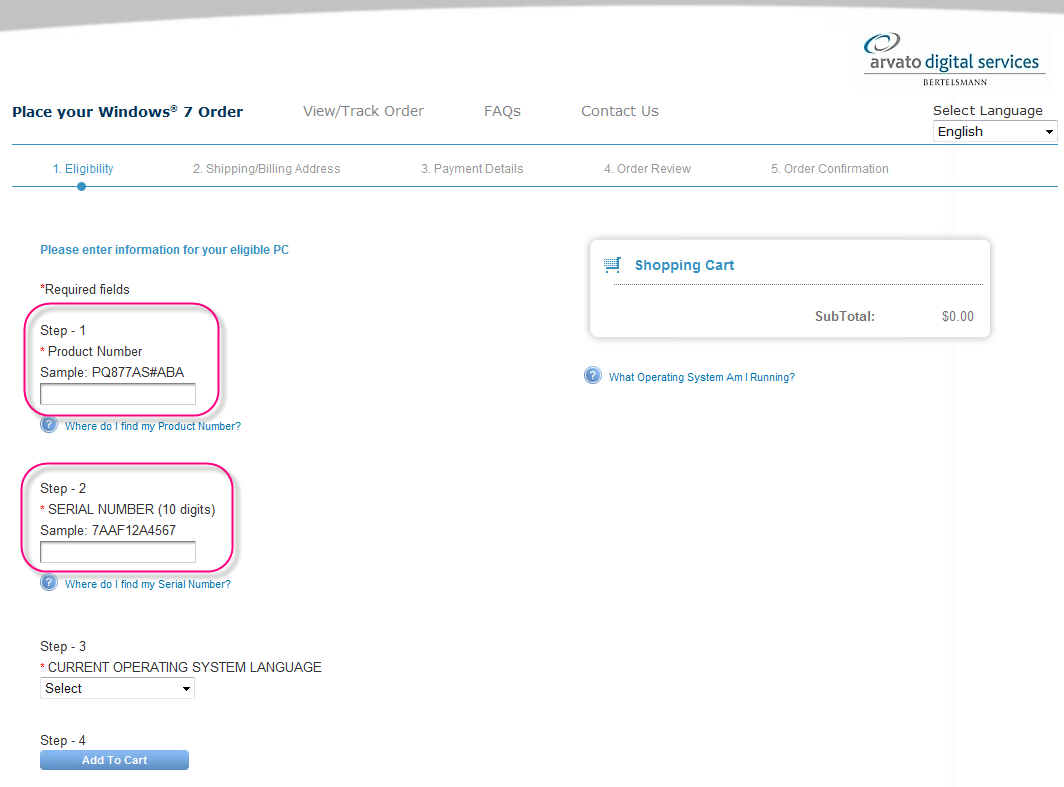Click the arvato digital services logo
The width and height of the screenshot is (1064, 787).
point(952,58)
